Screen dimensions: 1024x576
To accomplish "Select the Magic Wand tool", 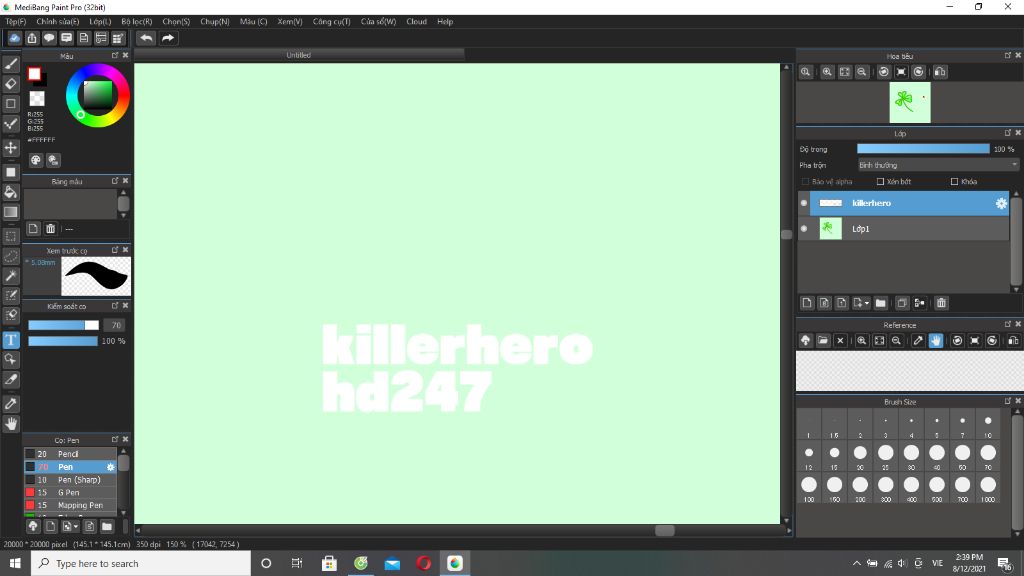I will pyautogui.click(x=11, y=276).
